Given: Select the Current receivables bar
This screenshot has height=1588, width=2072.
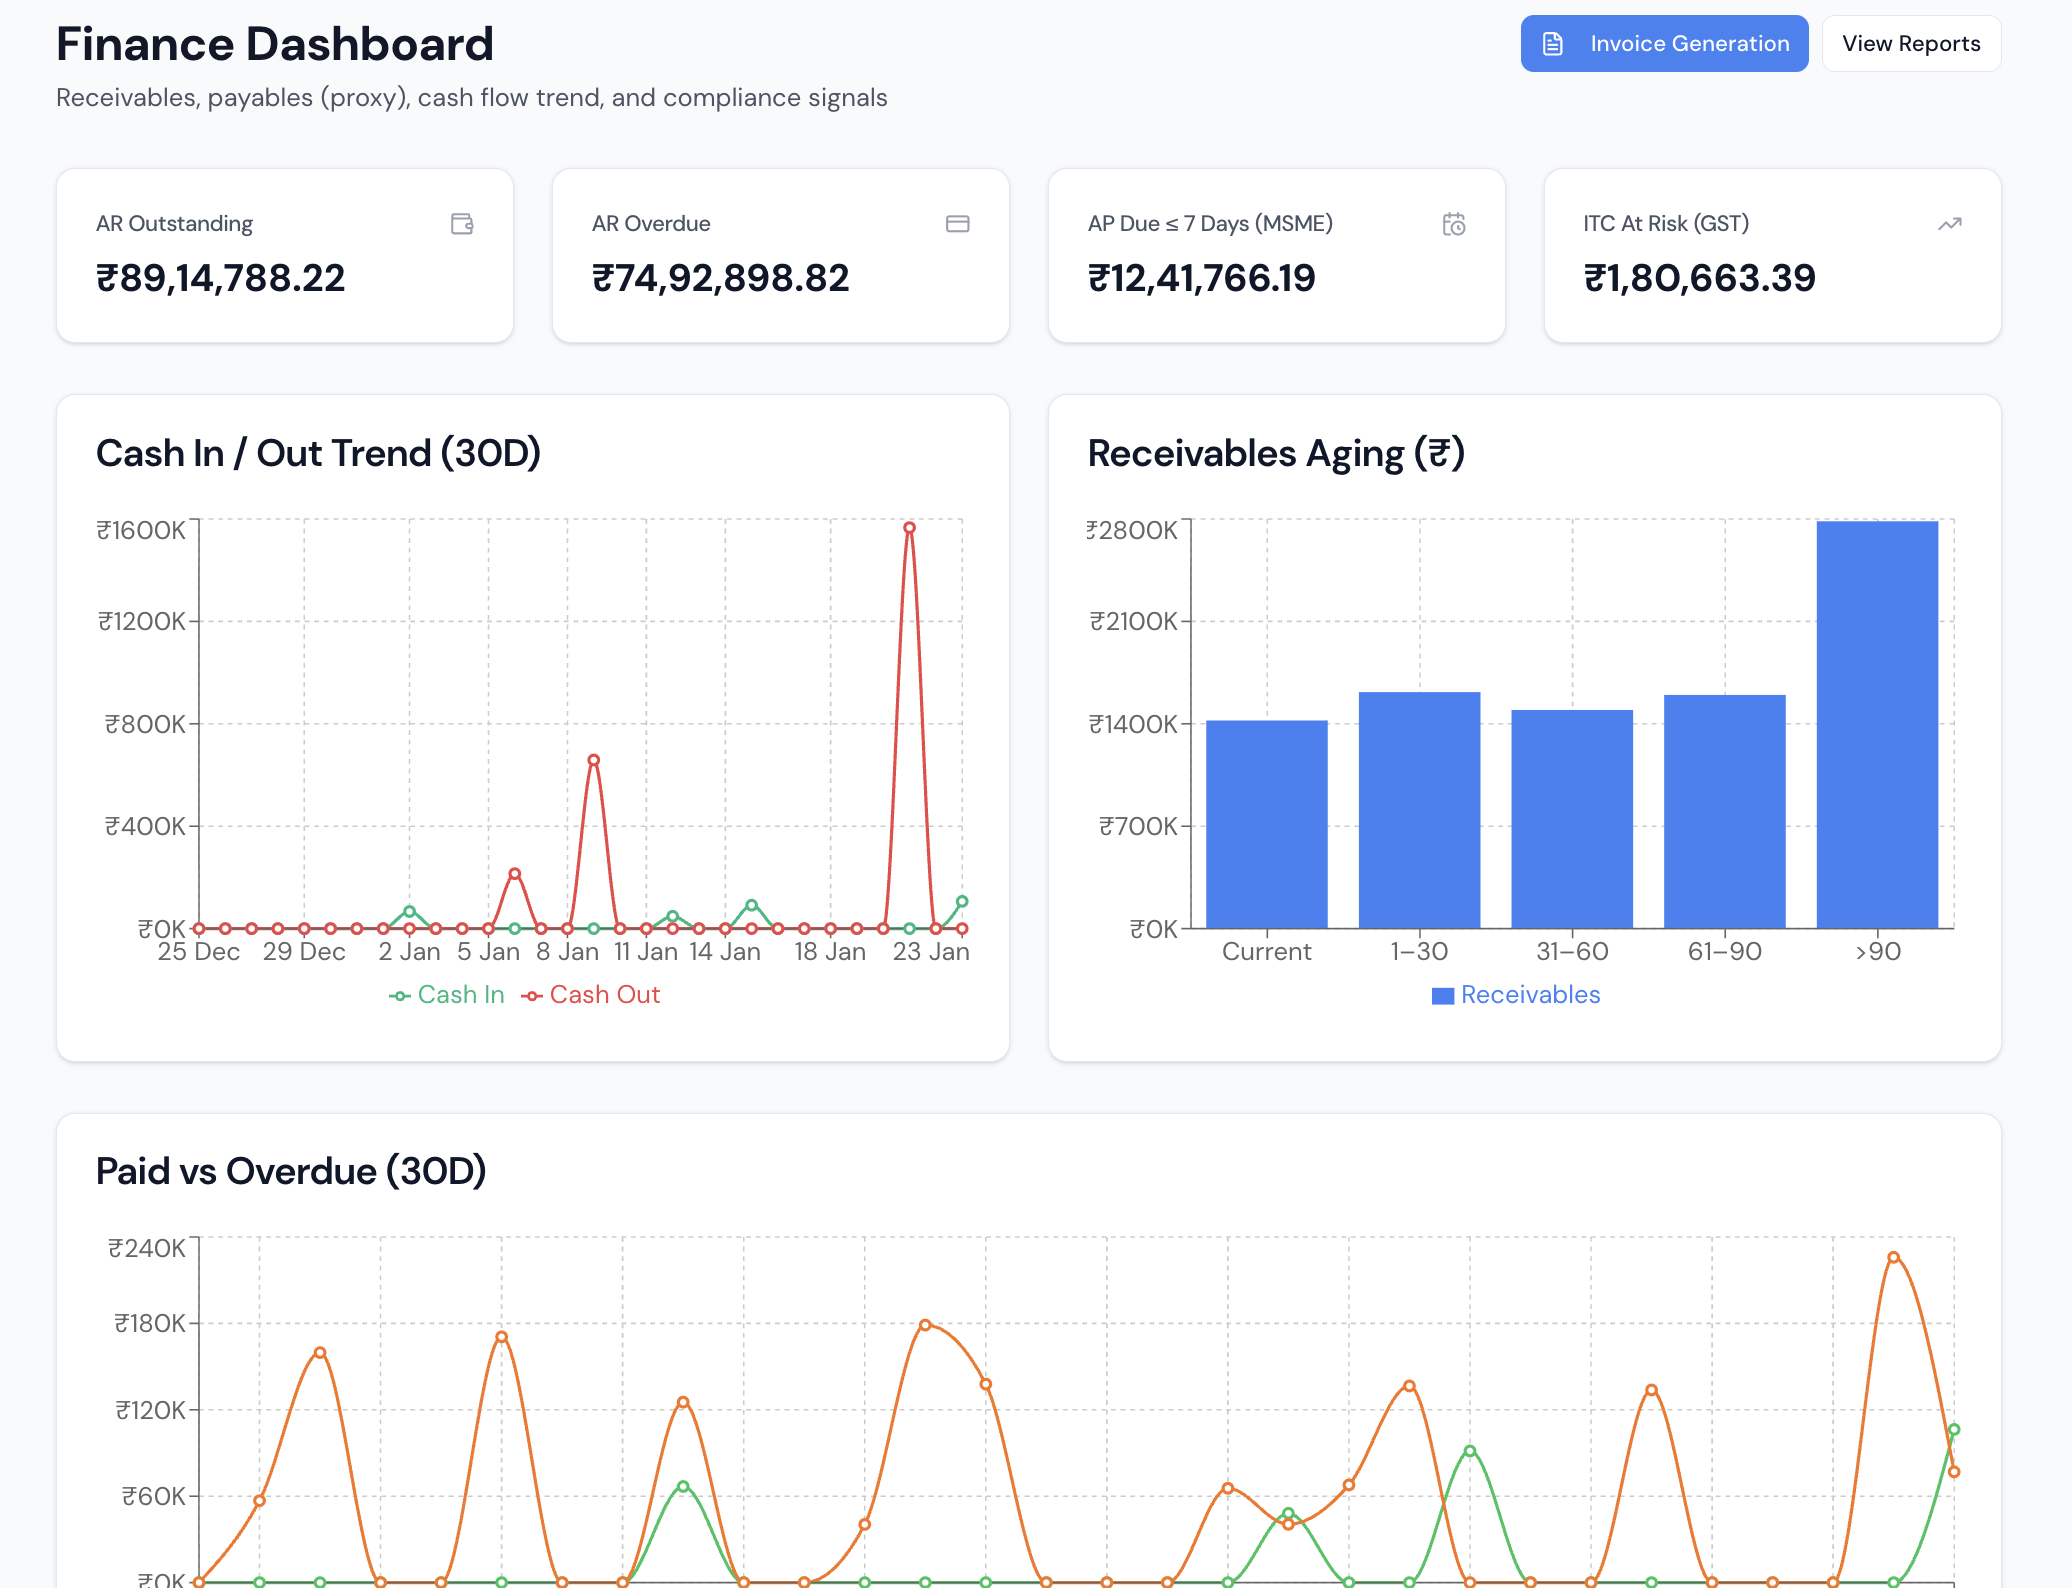Looking at the screenshot, I should click(1266, 824).
